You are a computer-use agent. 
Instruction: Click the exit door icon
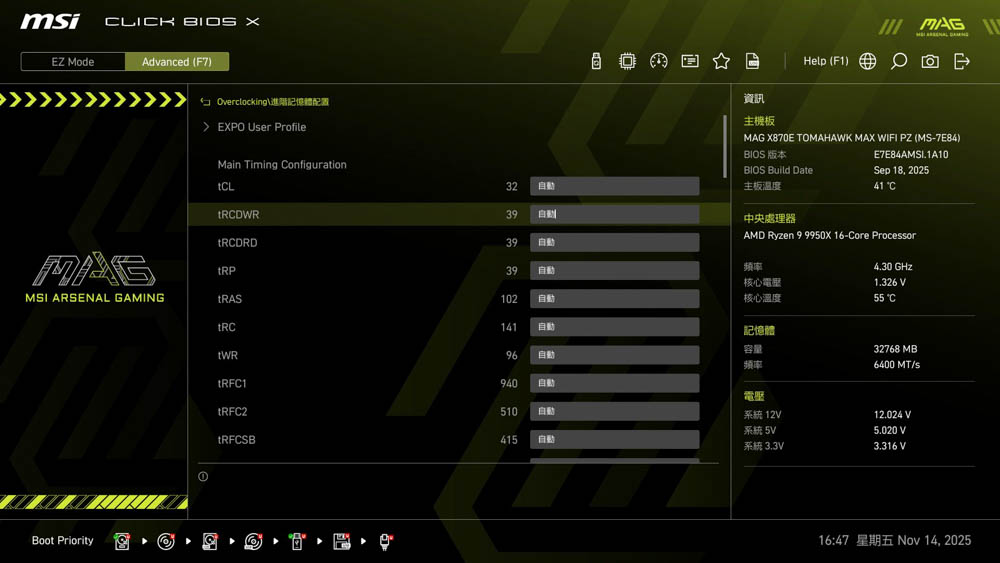pos(962,61)
